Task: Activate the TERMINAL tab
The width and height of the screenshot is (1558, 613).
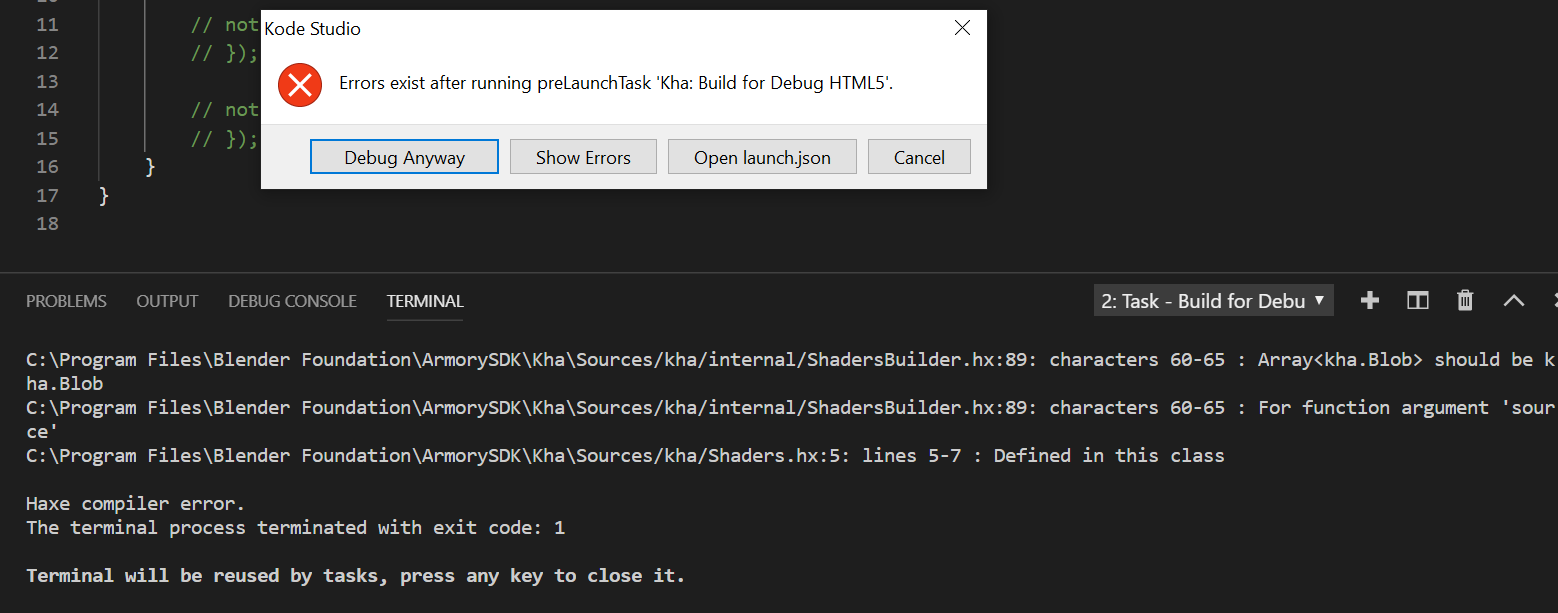Action: tap(425, 301)
